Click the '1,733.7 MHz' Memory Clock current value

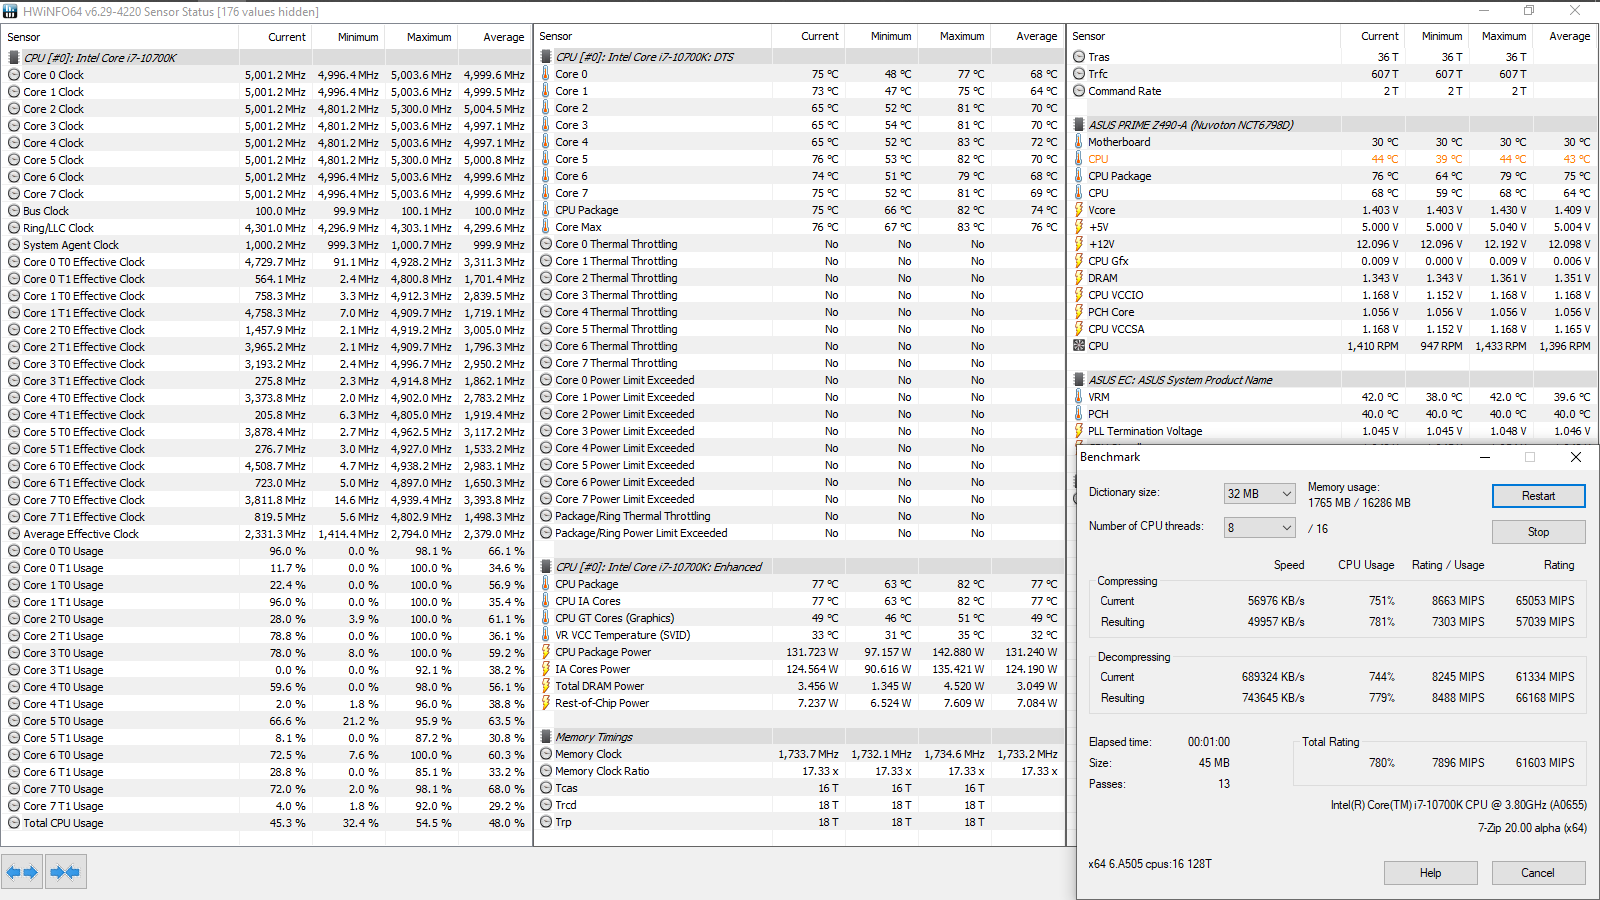point(808,754)
